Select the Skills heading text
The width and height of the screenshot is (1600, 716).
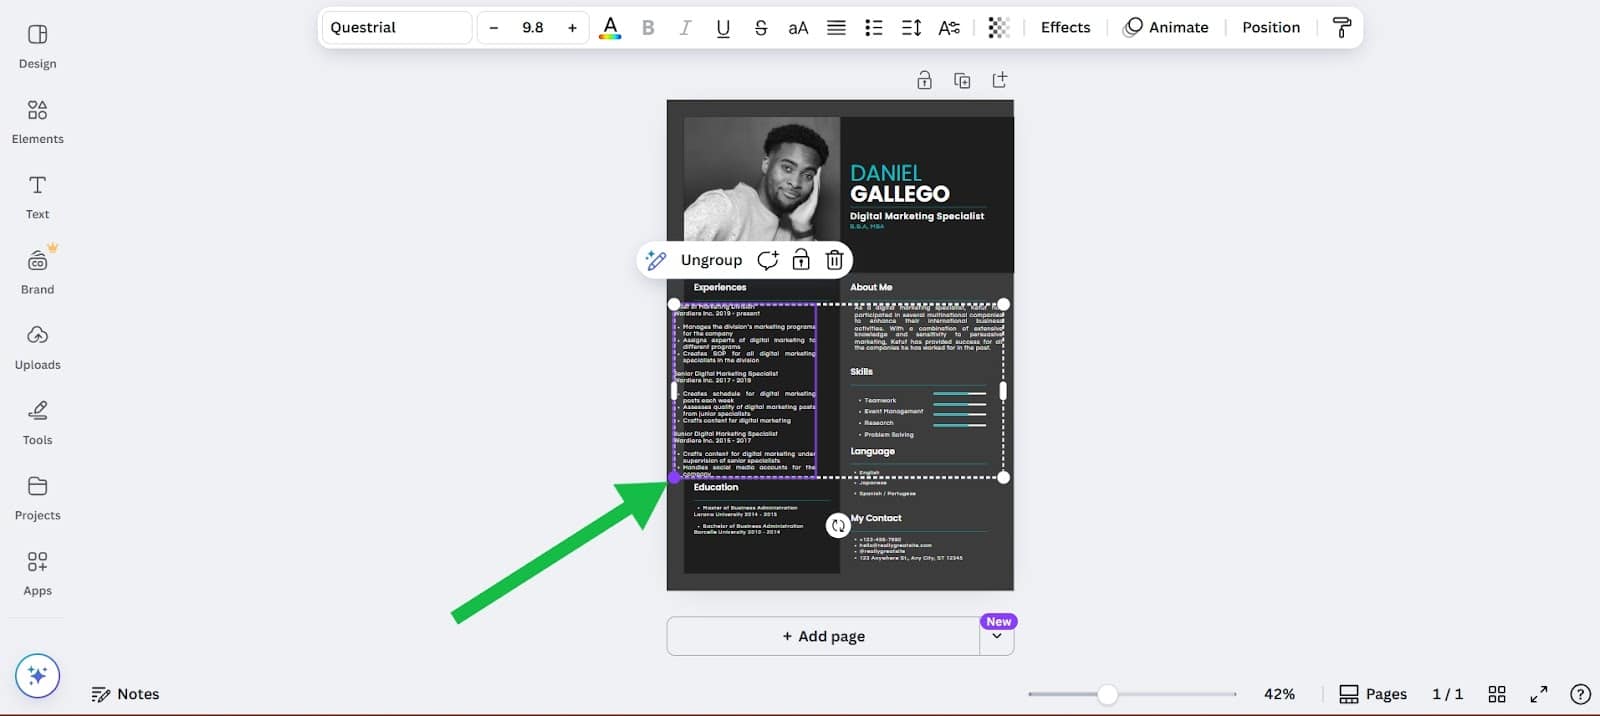(x=861, y=371)
